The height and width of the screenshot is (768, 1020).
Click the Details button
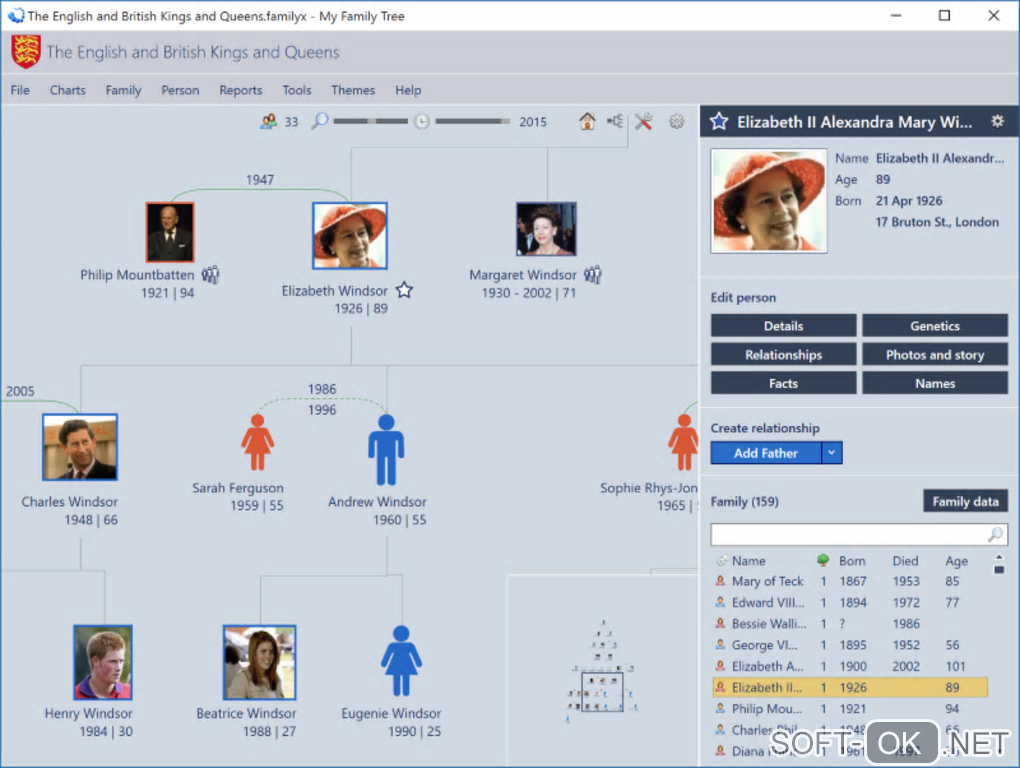coord(783,326)
